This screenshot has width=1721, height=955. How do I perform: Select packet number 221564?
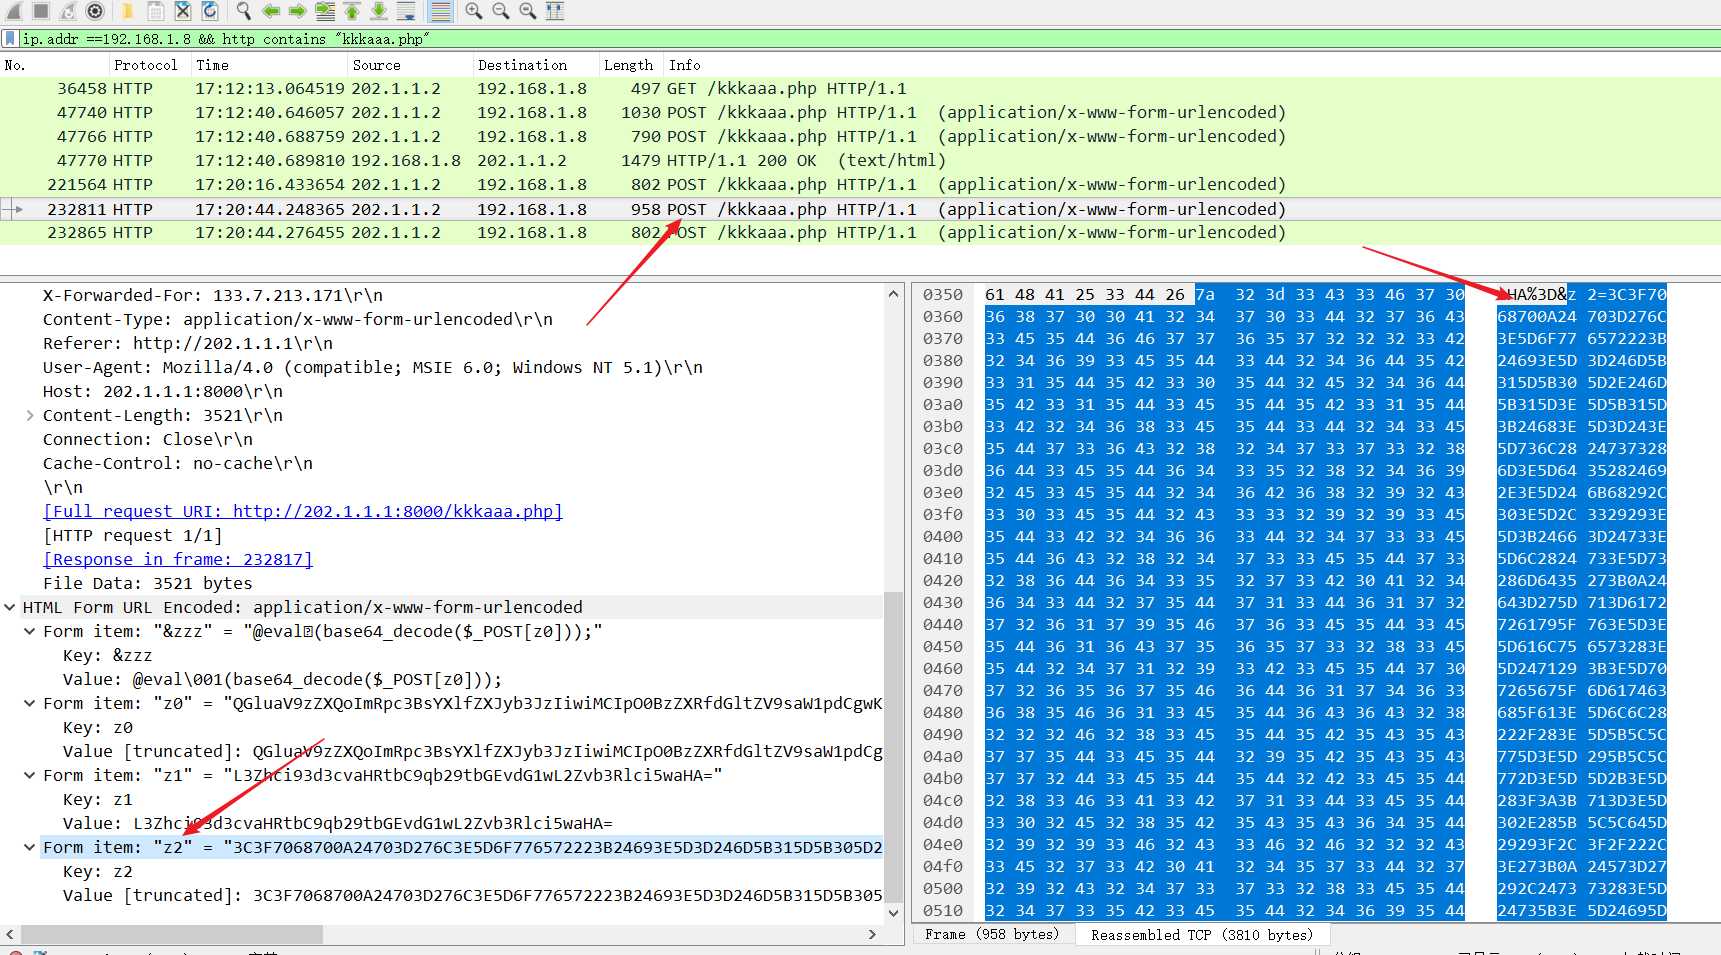(860, 184)
